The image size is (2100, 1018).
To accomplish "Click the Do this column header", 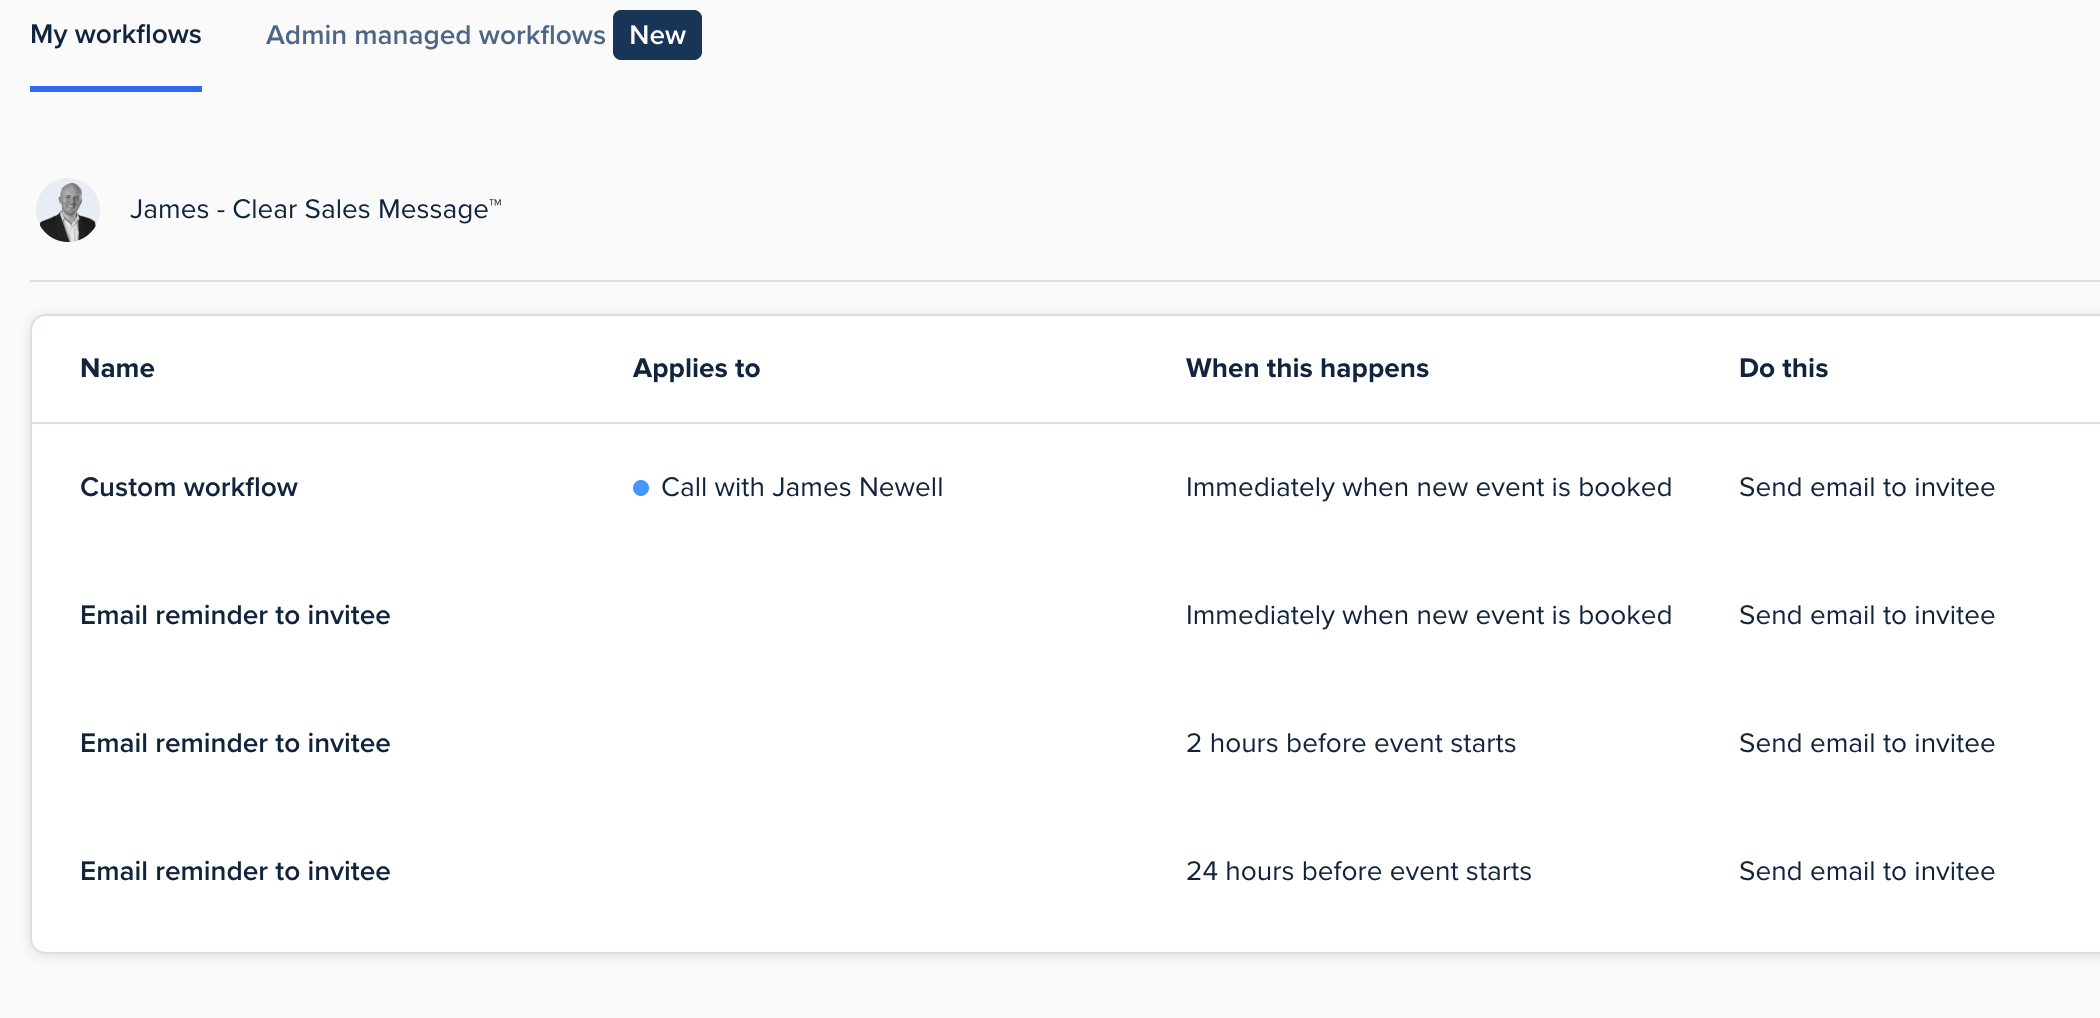I will coord(1783,368).
